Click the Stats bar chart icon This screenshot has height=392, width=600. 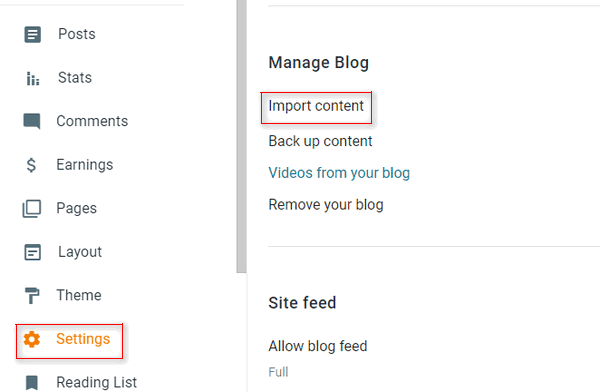33,78
